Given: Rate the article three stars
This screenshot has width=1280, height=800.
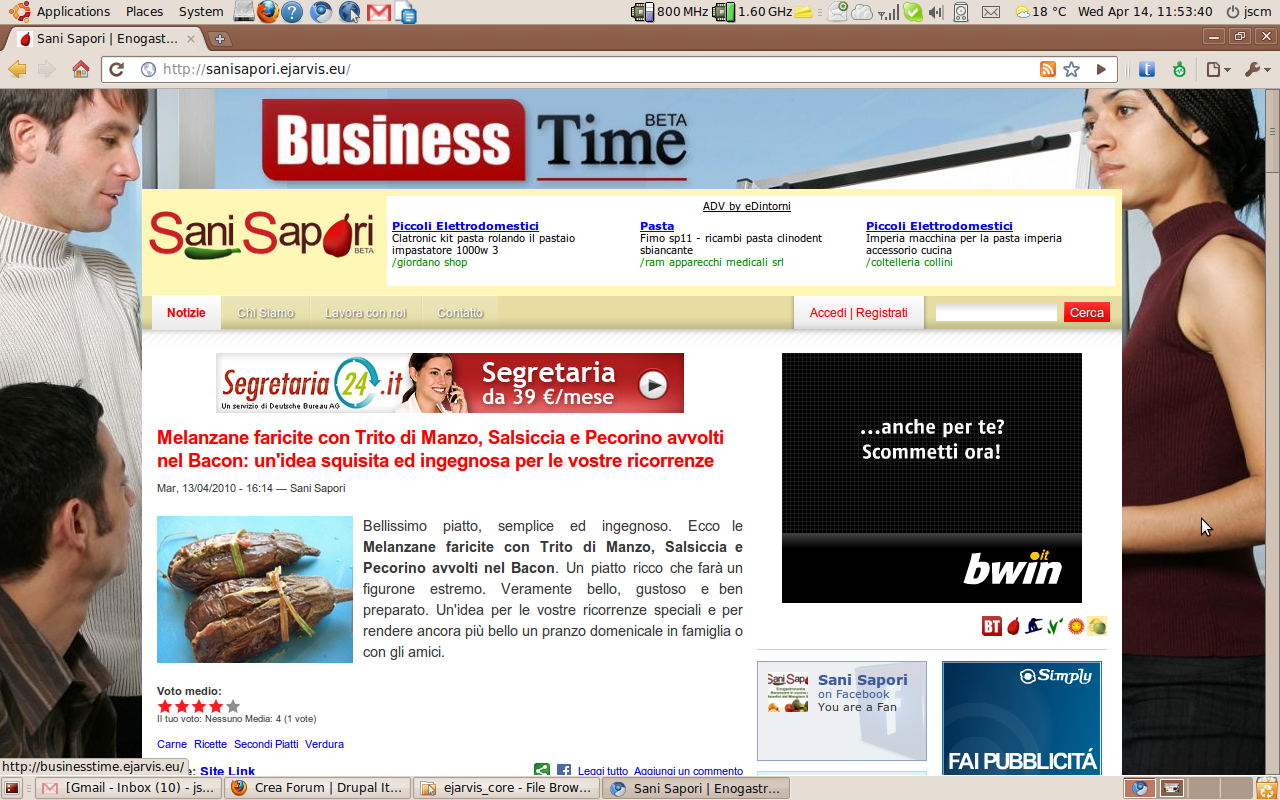Looking at the screenshot, I should (199, 706).
